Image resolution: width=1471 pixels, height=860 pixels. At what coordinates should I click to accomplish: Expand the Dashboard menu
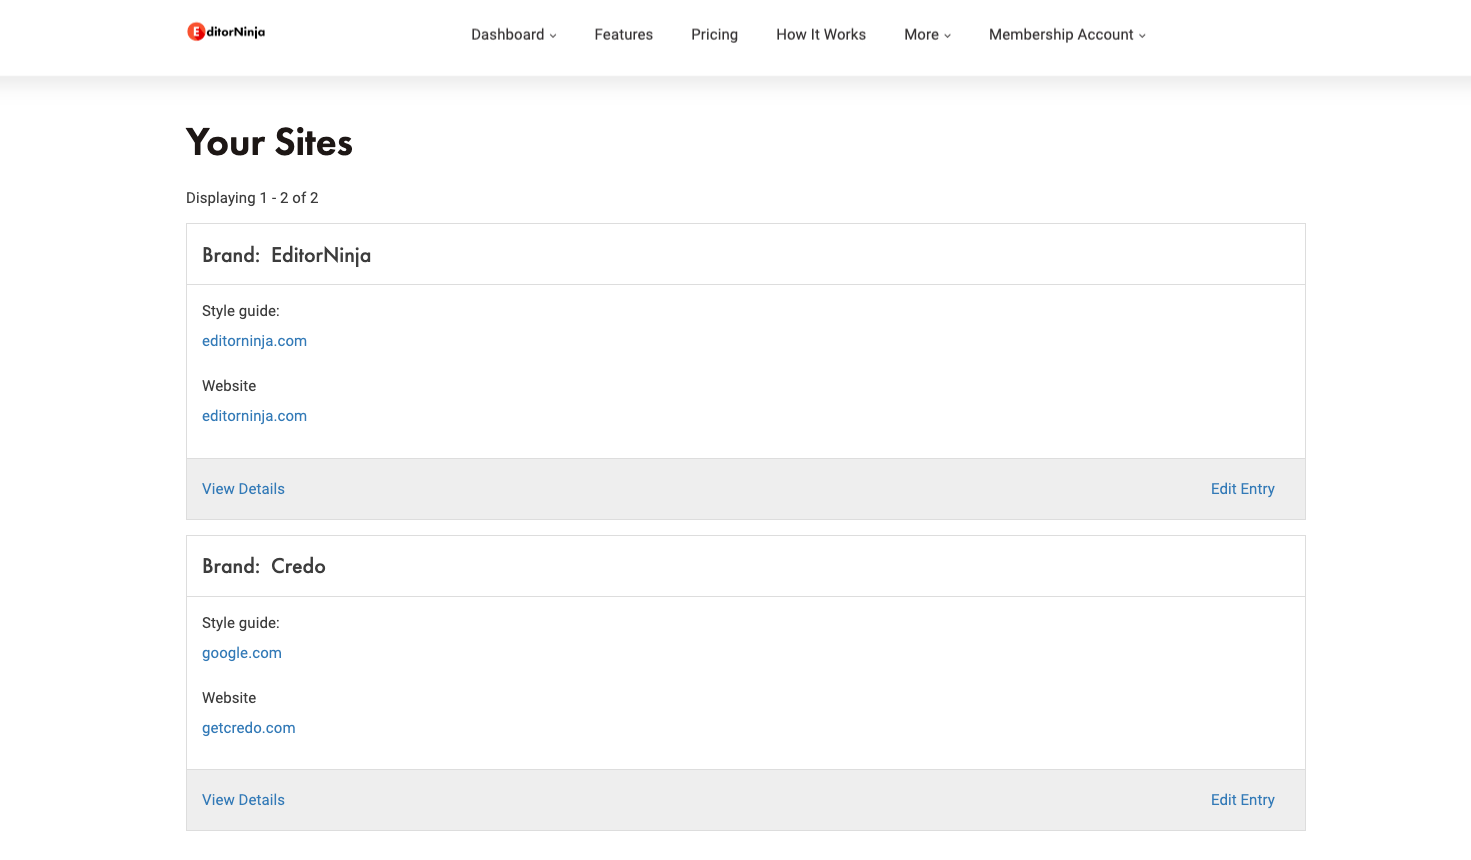click(513, 34)
